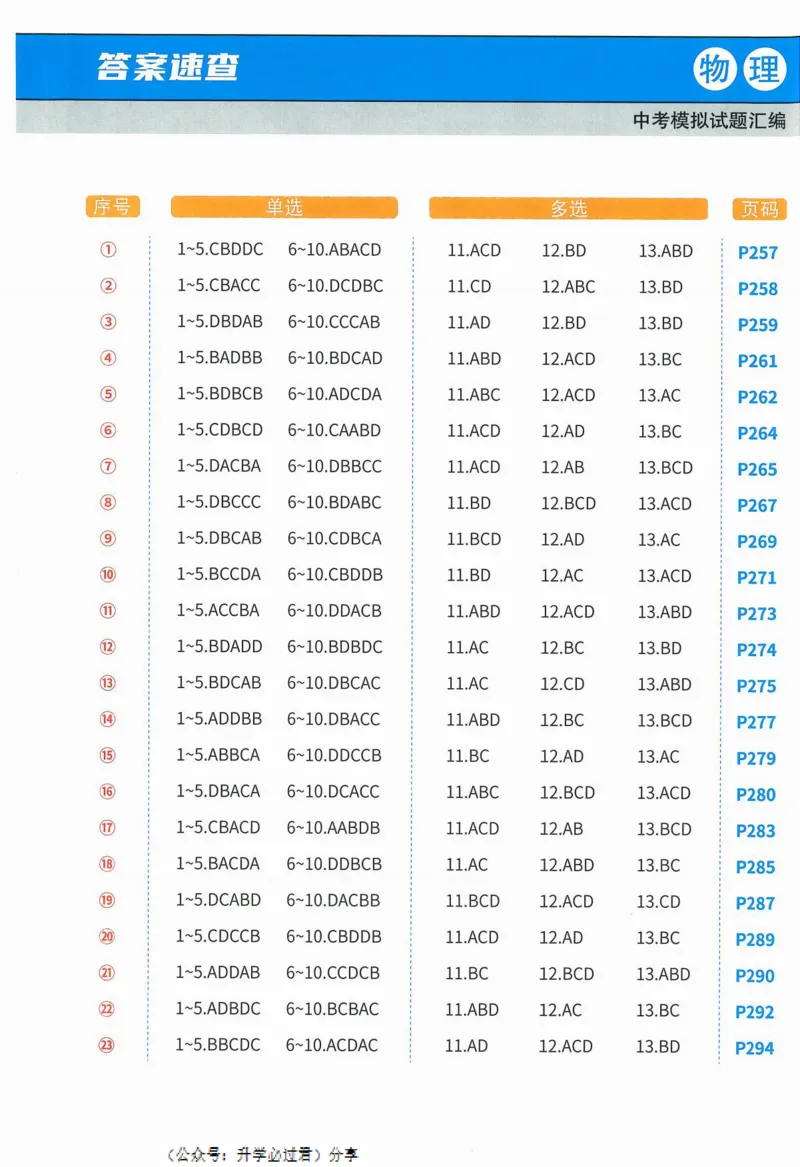Select the 单选 column header
Viewport: 800px width, 1167px height.
(284, 207)
